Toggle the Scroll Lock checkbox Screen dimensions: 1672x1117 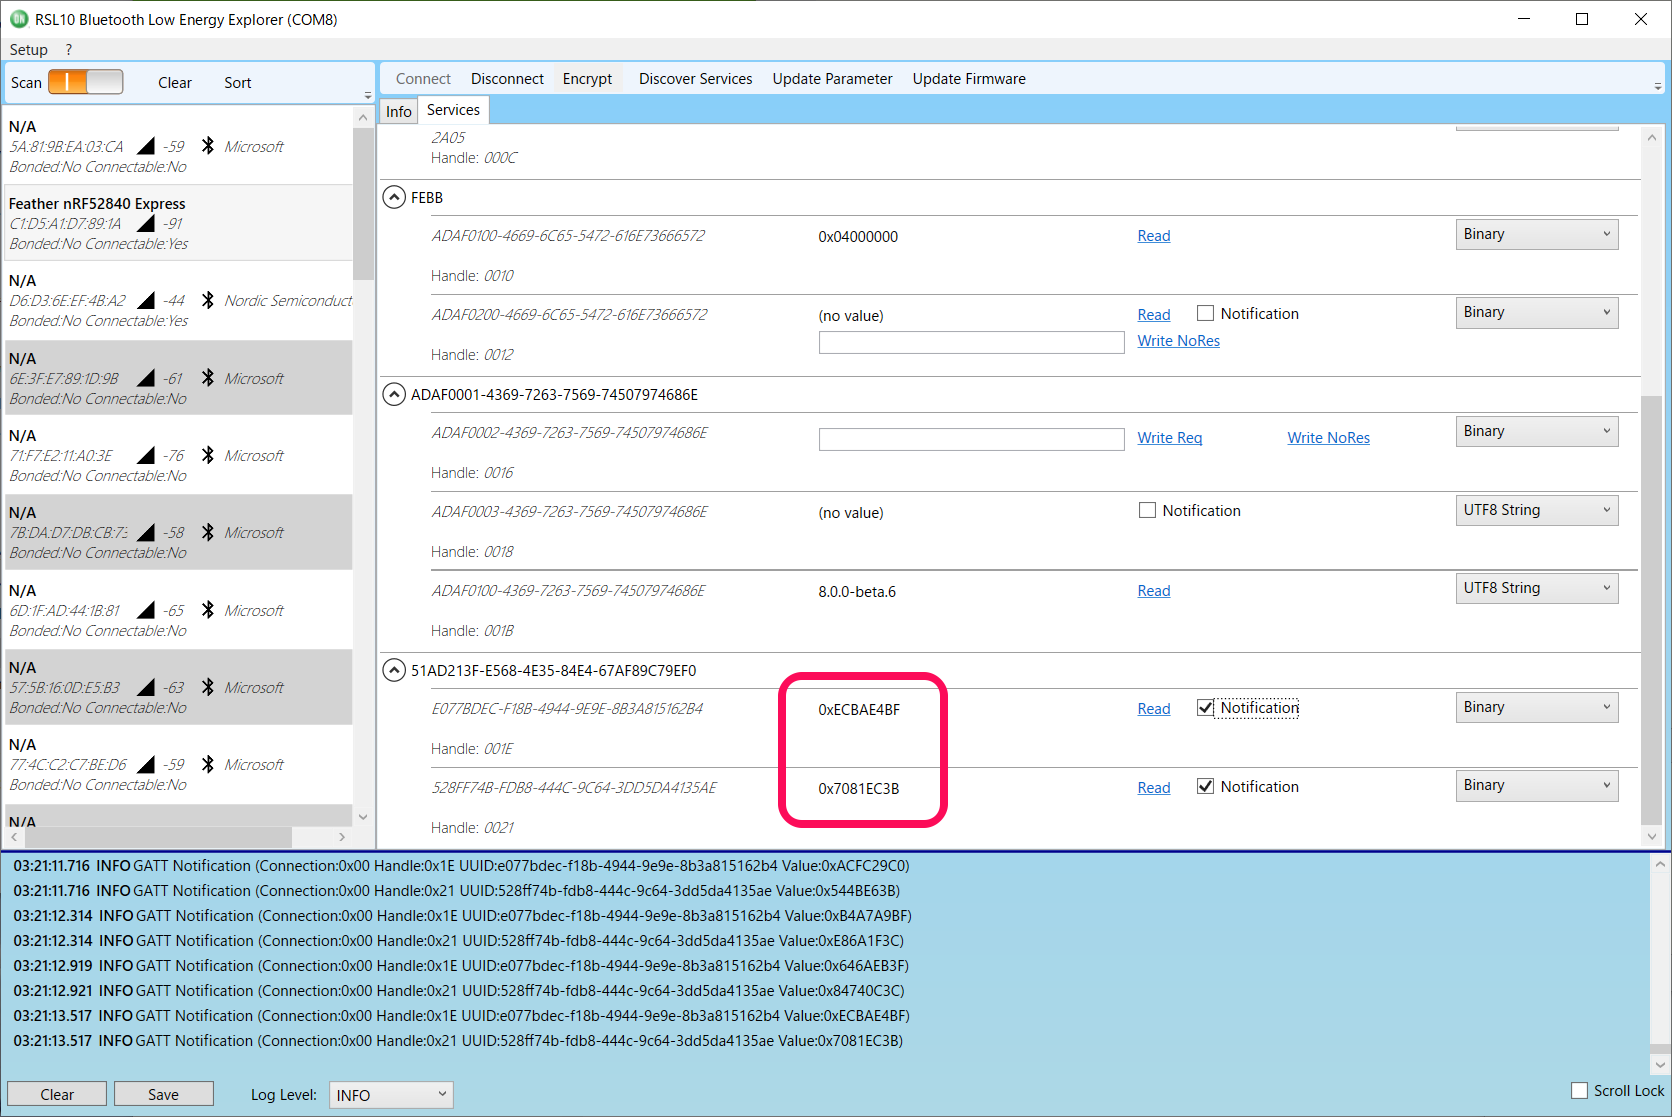1579,1091
